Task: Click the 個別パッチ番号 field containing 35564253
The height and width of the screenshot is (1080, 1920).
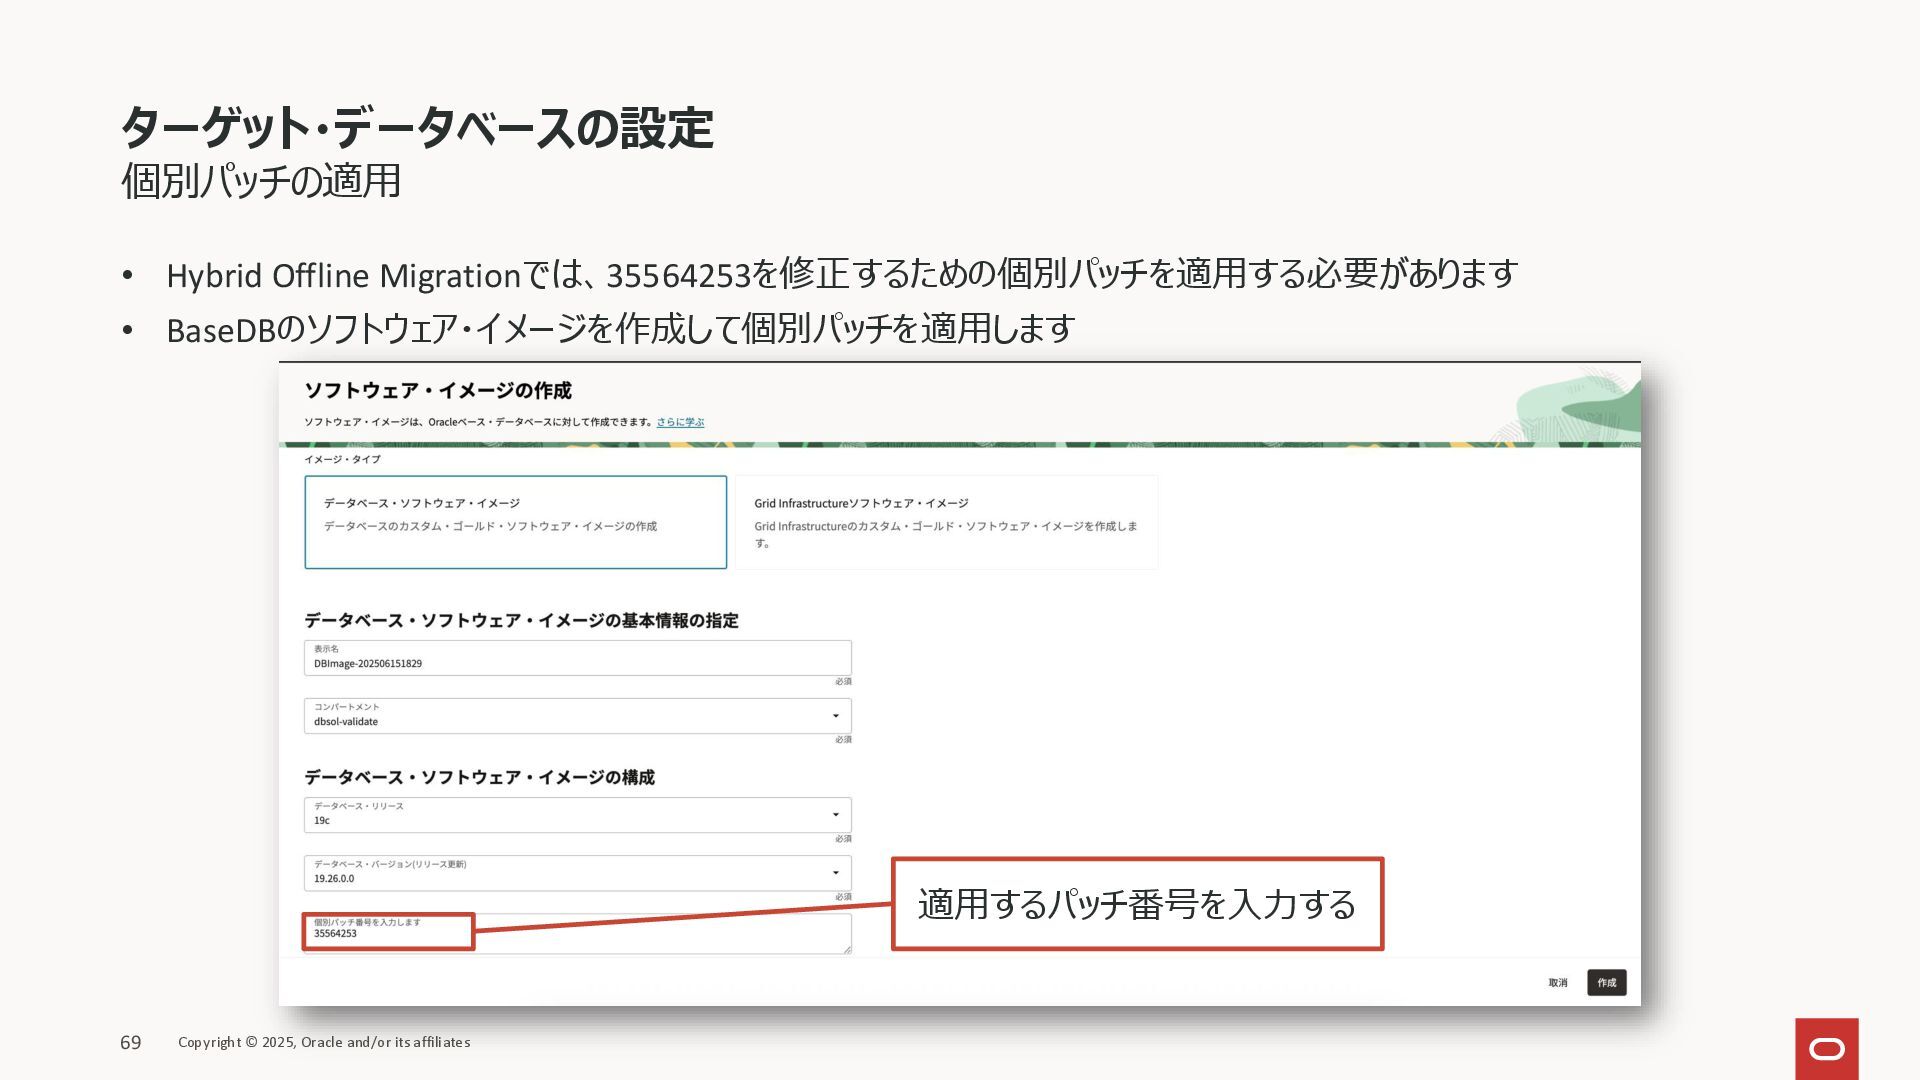Action: tap(578, 933)
